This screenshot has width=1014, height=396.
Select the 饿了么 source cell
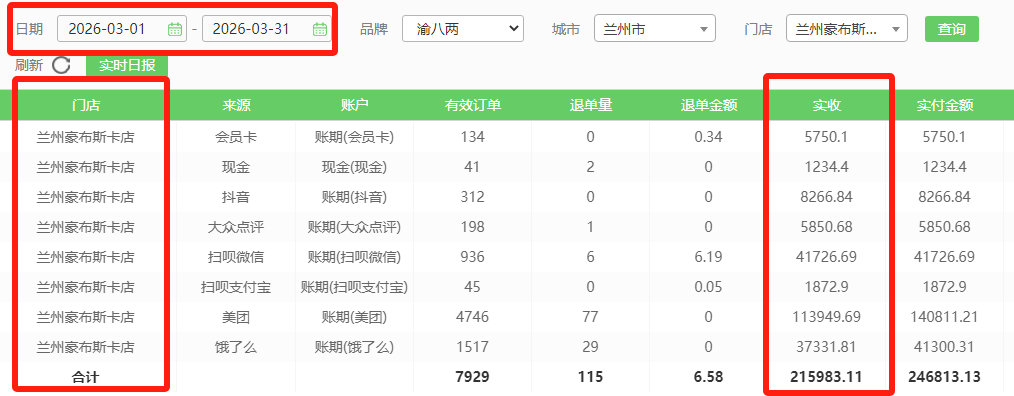coord(236,347)
